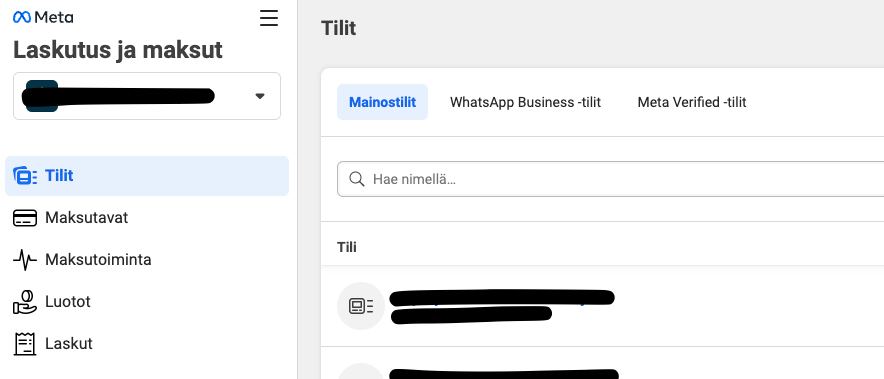Click the Luotot hand-with-coin icon

click(24, 302)
